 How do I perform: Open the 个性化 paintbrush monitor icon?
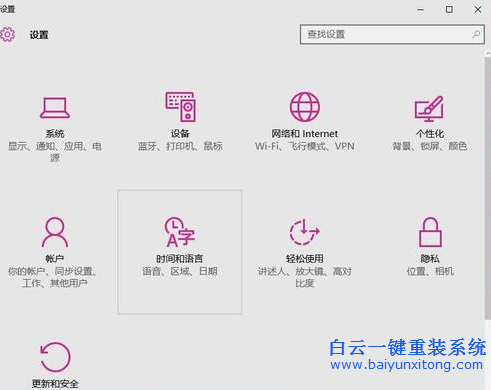coord(429,108)
